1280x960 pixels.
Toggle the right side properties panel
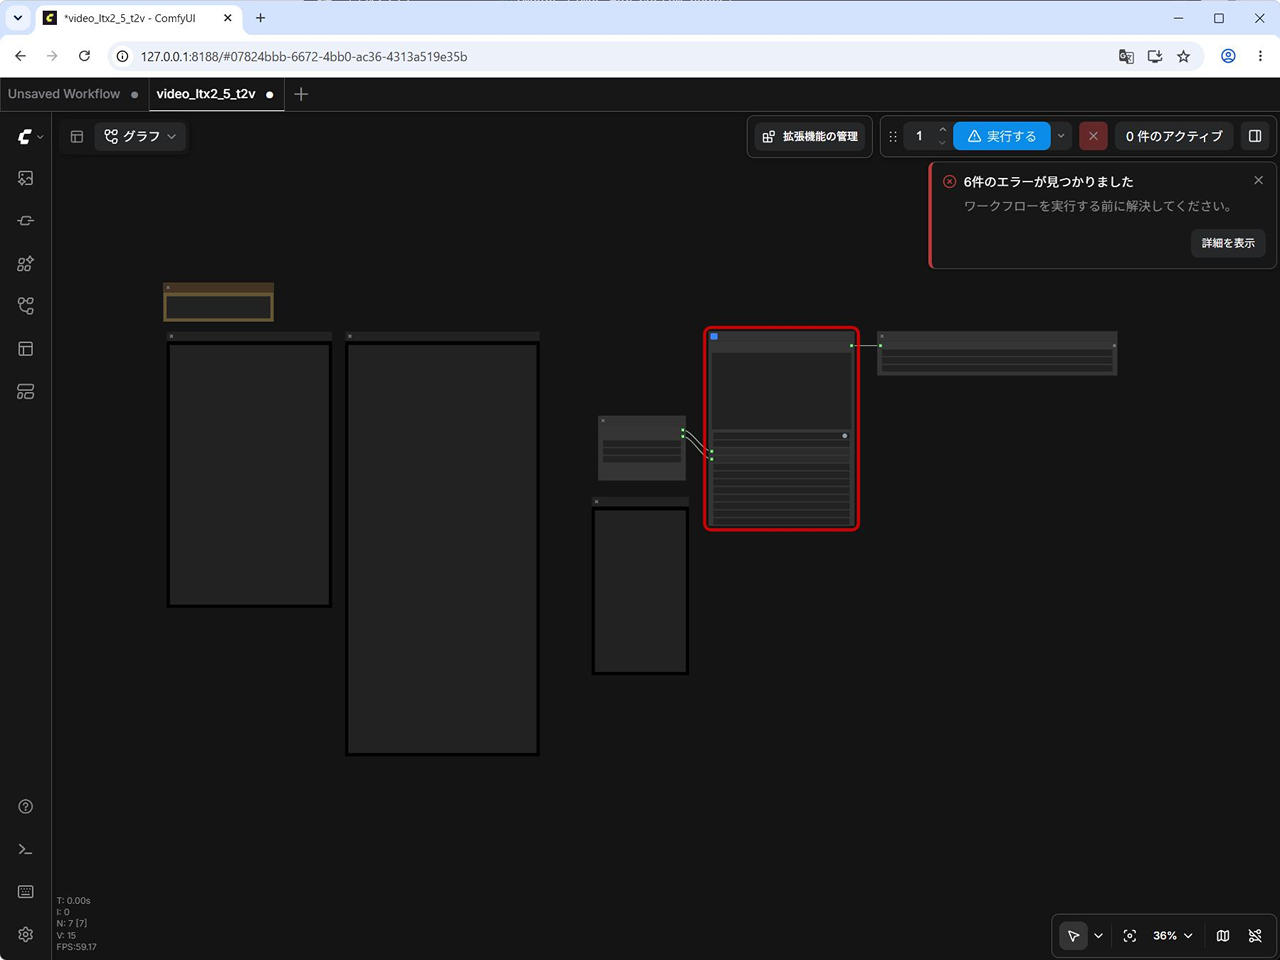pyautogui.click(x=1255, y=137)
